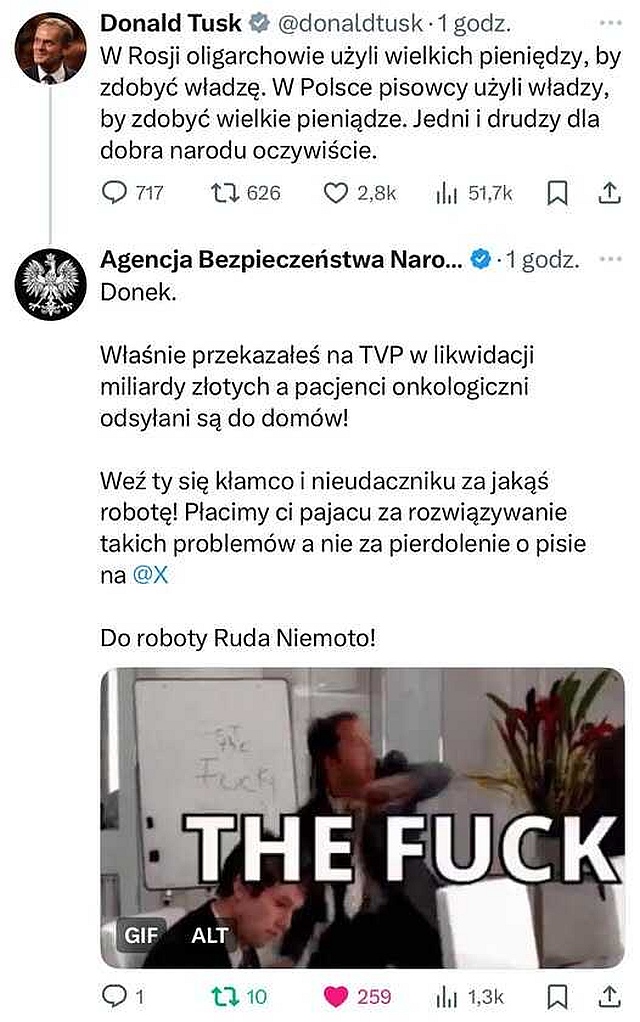Play the THE FUCK GIF
This screenshot has height=1022, width=640.
[362, 817]
